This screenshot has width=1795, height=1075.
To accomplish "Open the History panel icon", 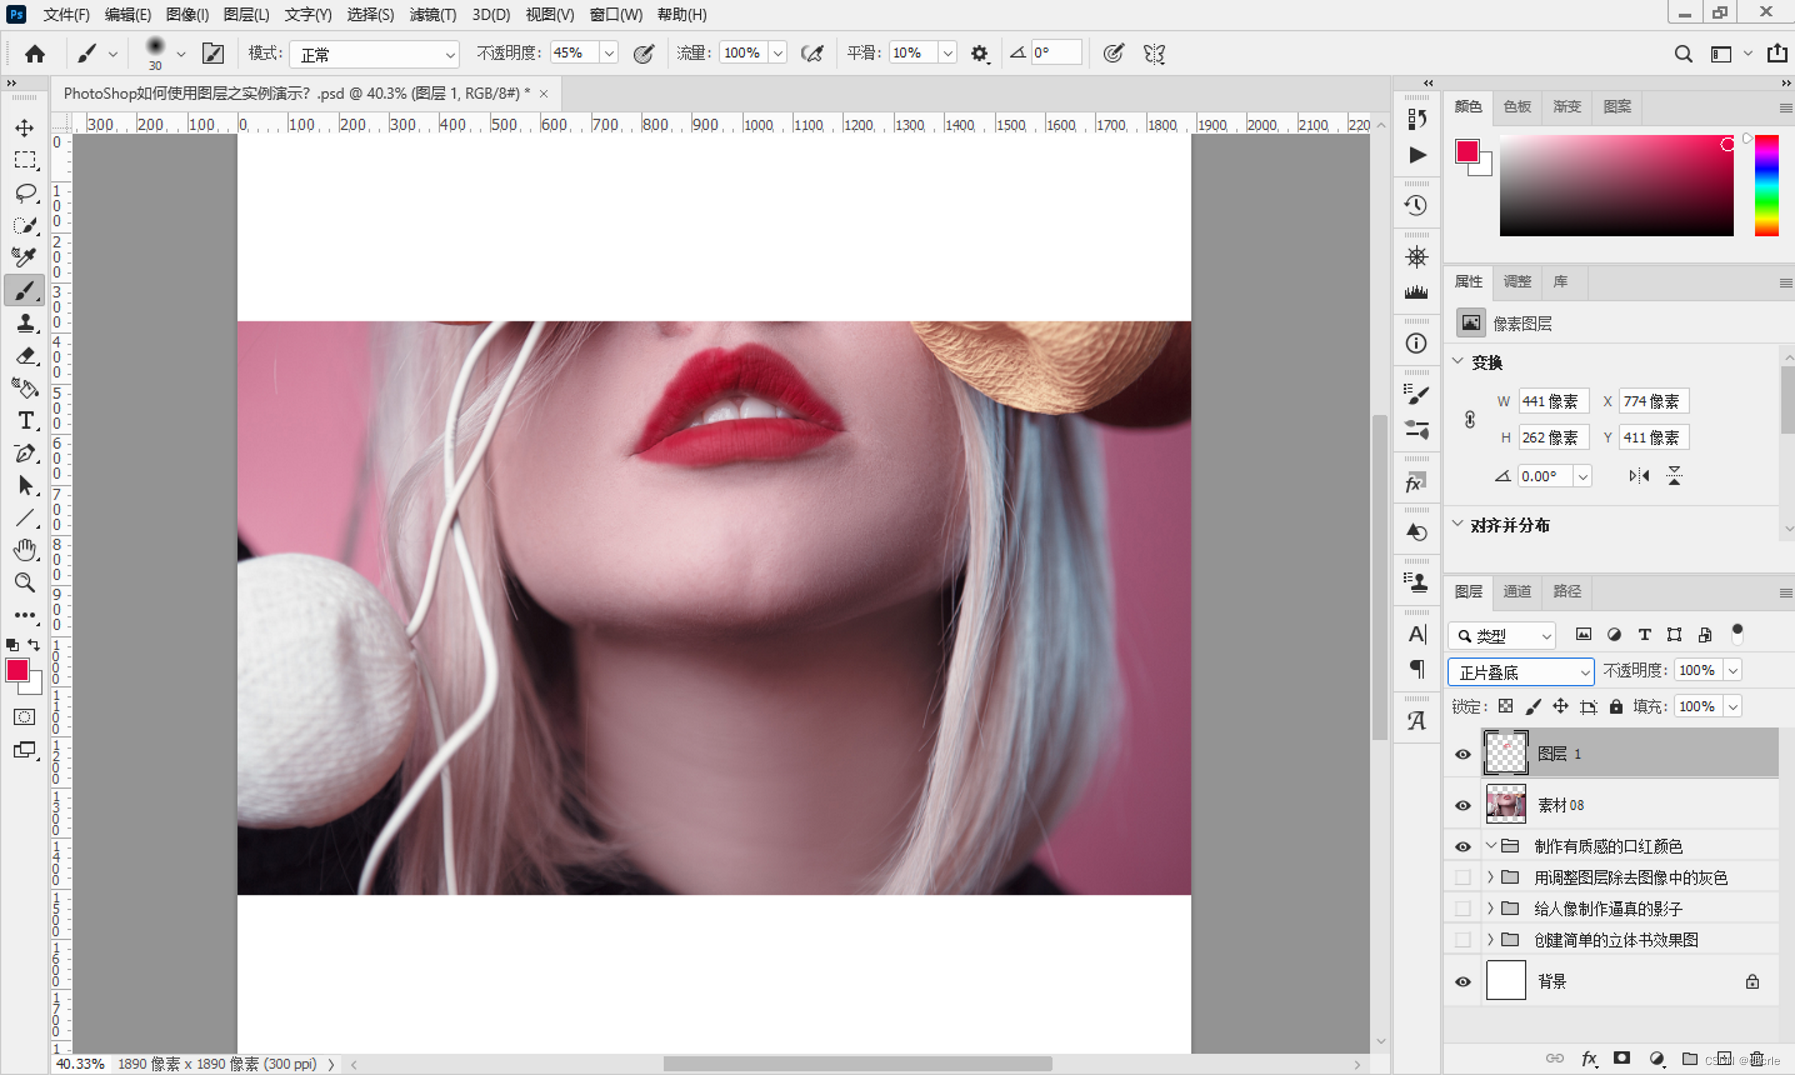I will (1416, 205).
